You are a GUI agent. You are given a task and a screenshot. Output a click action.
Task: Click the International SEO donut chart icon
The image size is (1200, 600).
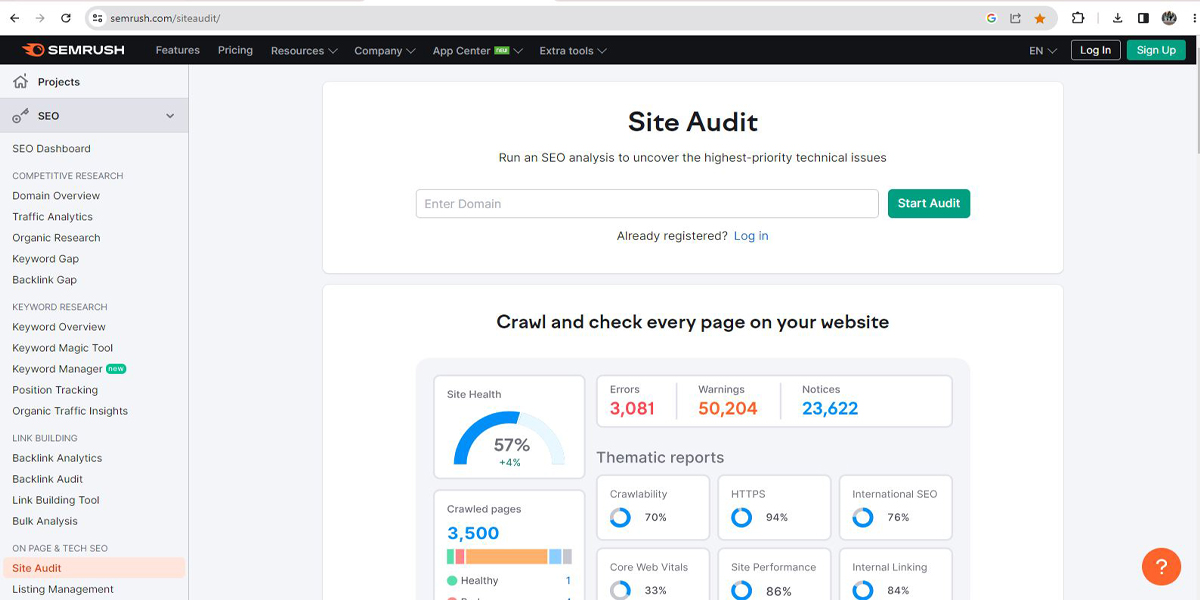(x=862, y=517)
